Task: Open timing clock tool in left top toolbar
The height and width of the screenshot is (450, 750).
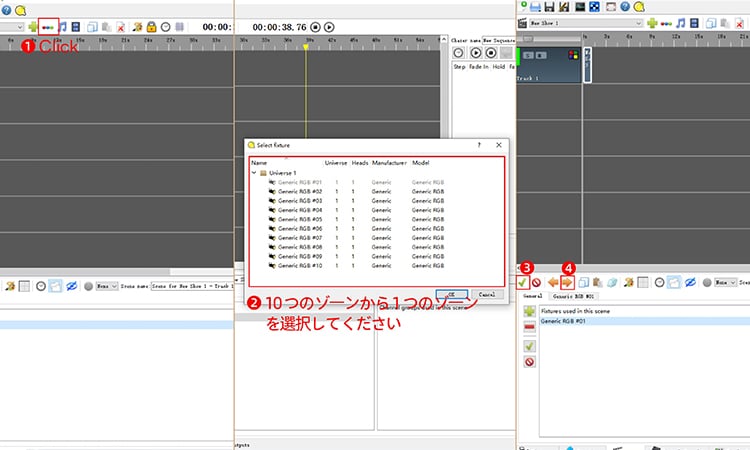Action: pyautogui.click(x=165, y=27)
